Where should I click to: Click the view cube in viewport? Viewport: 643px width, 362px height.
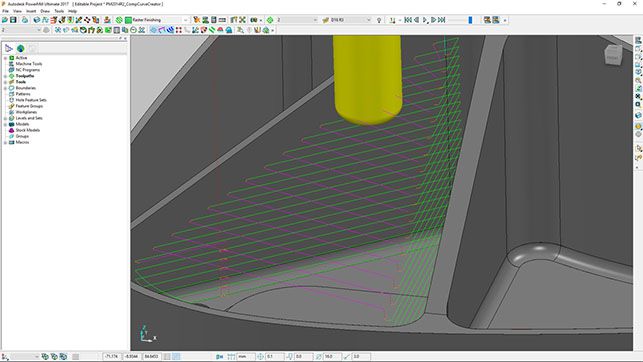(613, 55)
